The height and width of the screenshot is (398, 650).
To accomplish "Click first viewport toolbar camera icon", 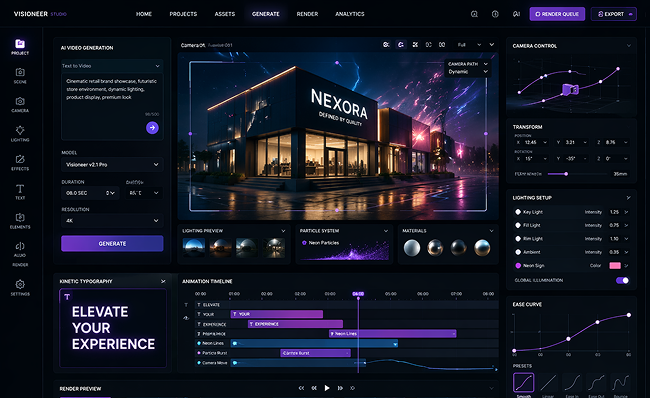I will (x=386, y=45).
